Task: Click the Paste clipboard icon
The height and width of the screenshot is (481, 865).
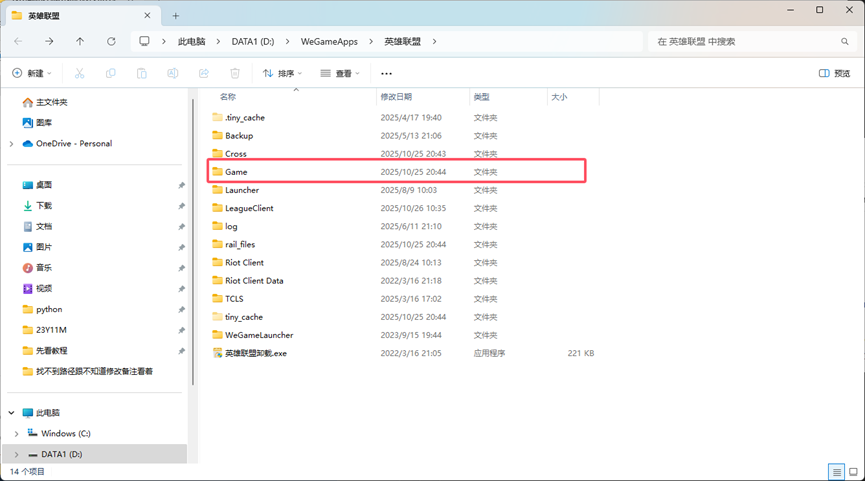Action: pos(142,73)
